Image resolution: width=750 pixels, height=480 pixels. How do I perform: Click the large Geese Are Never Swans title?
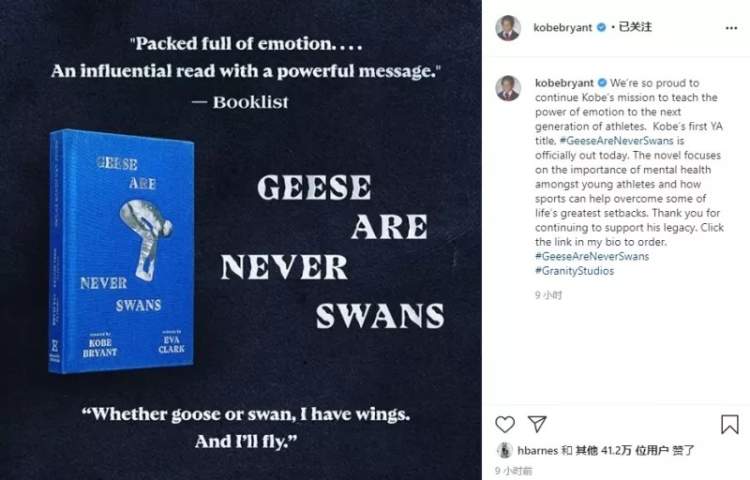coord(332,251)
